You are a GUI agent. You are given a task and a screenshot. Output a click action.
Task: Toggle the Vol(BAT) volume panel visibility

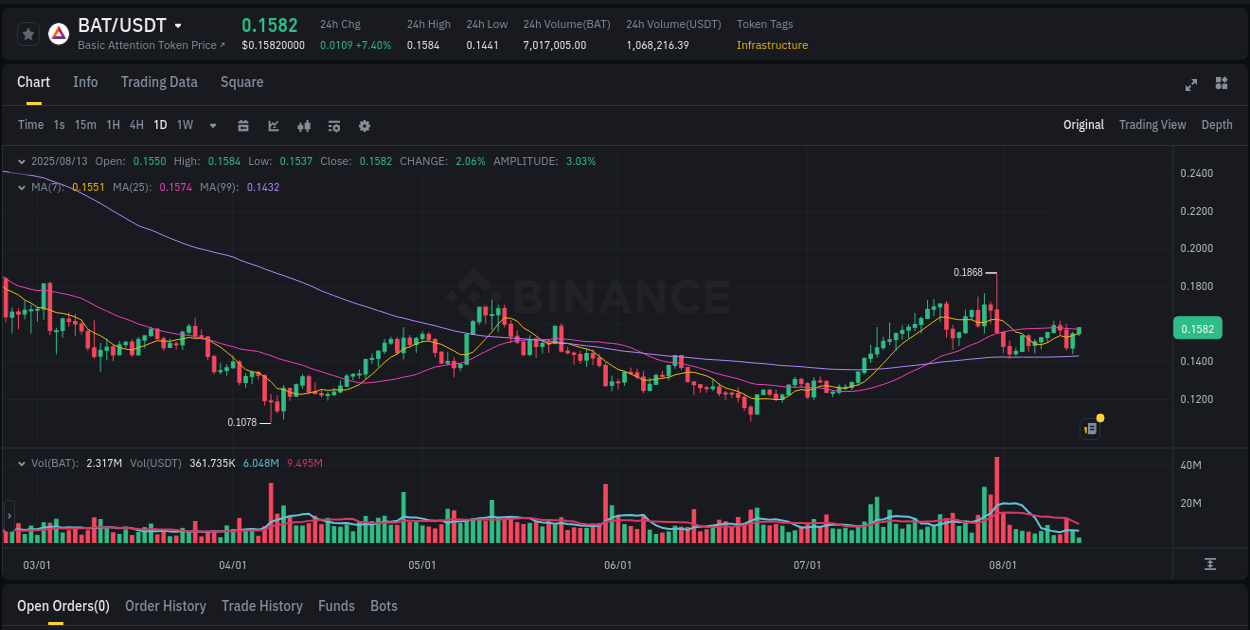[21, 463]
